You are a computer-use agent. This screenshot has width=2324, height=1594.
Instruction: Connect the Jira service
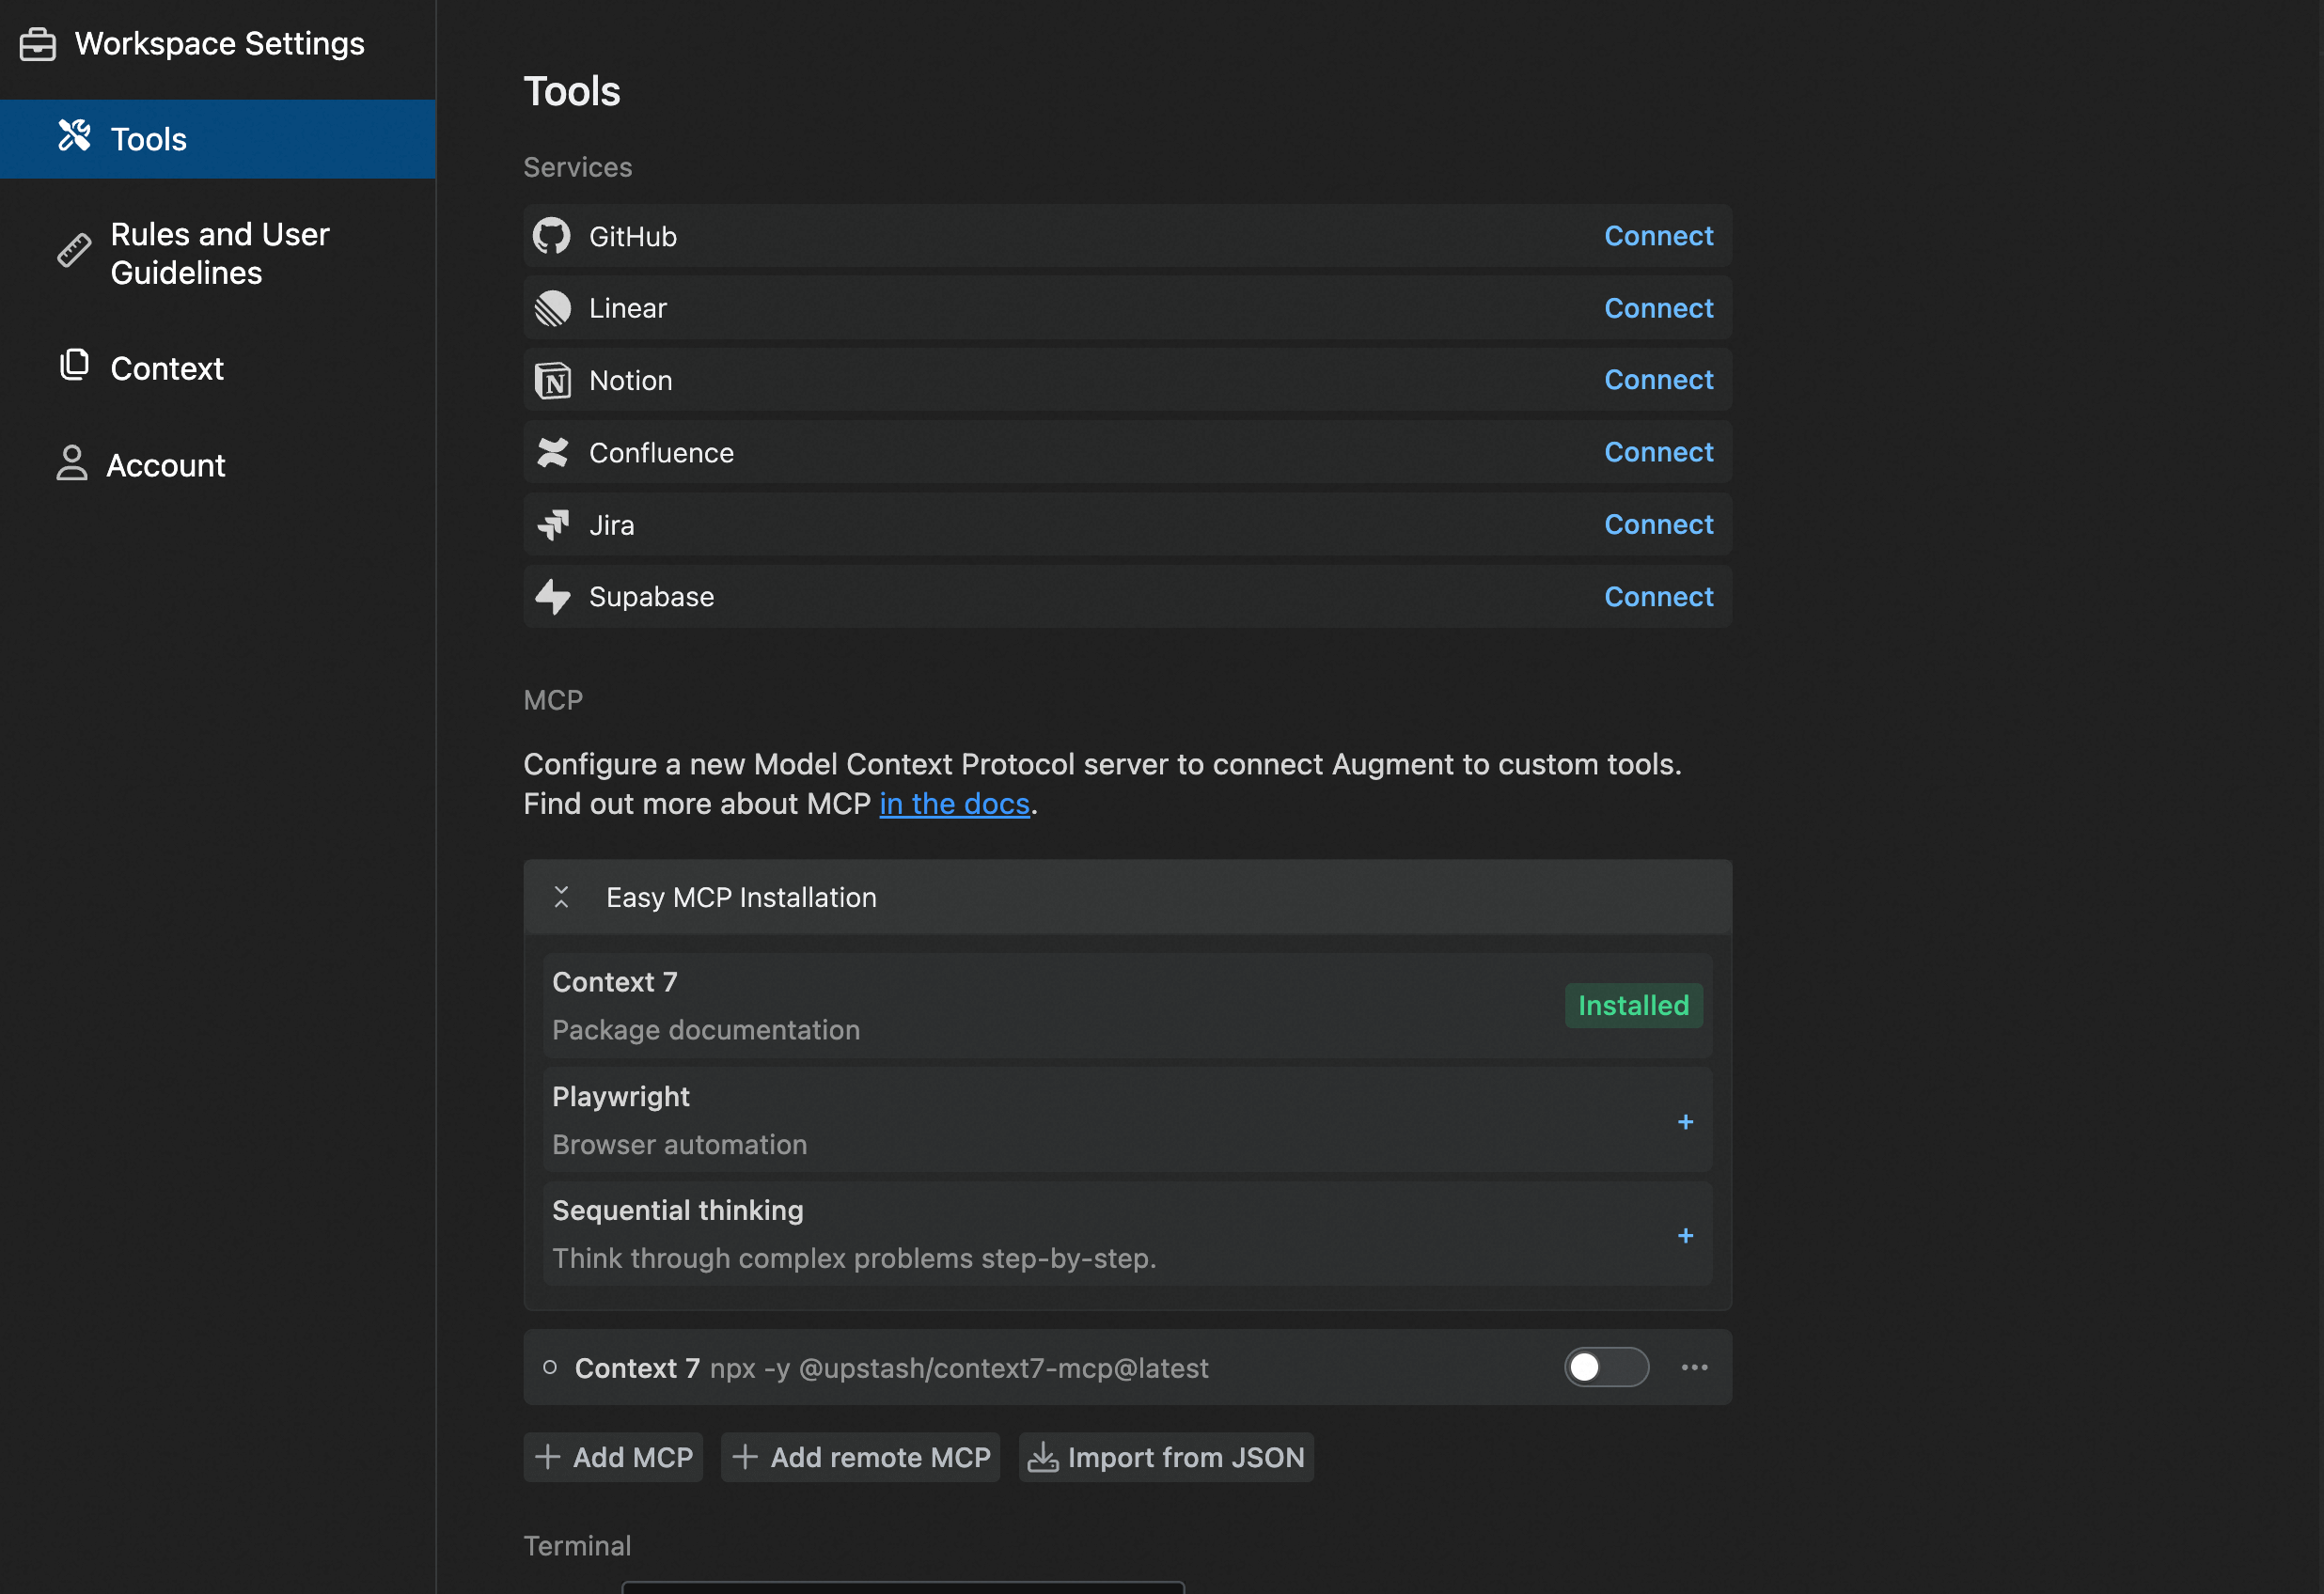[x=1659, y=524]
